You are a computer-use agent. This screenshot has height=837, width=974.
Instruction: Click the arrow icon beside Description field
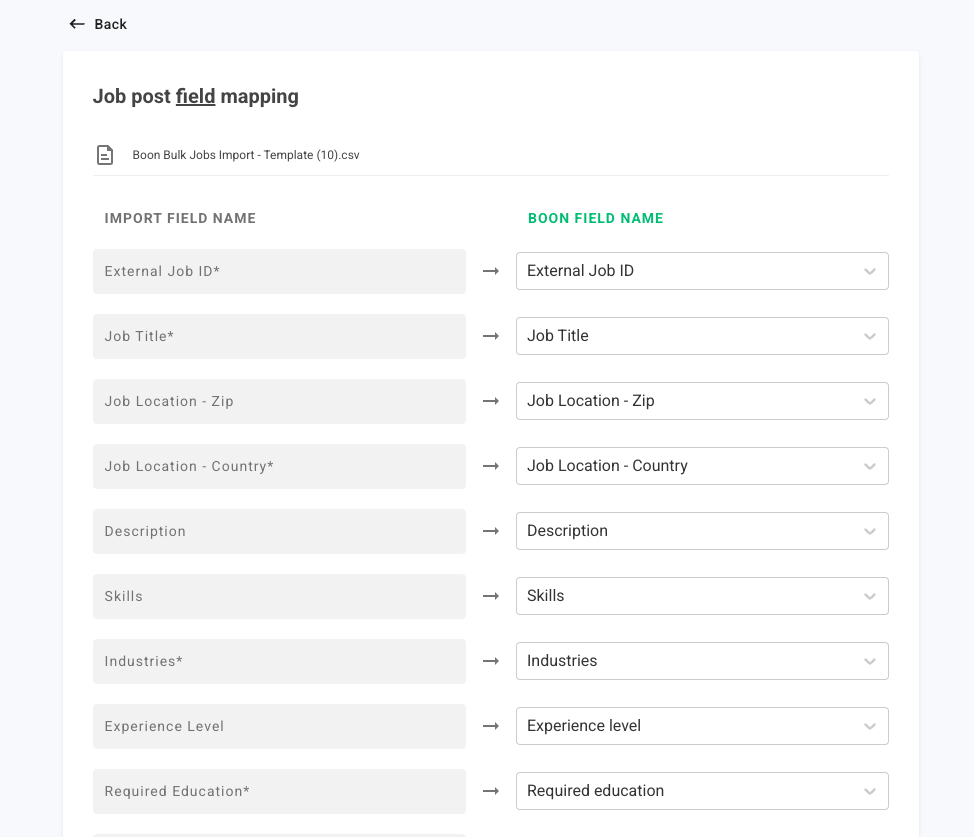(490, 531)
